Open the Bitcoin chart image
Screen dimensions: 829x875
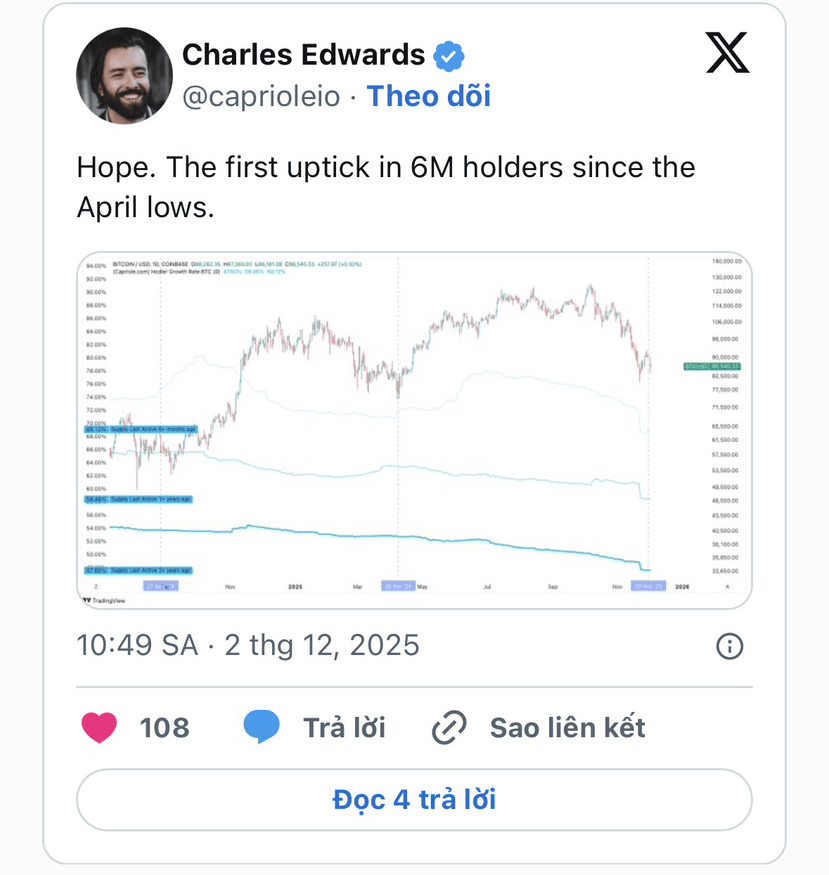[414, 430]
